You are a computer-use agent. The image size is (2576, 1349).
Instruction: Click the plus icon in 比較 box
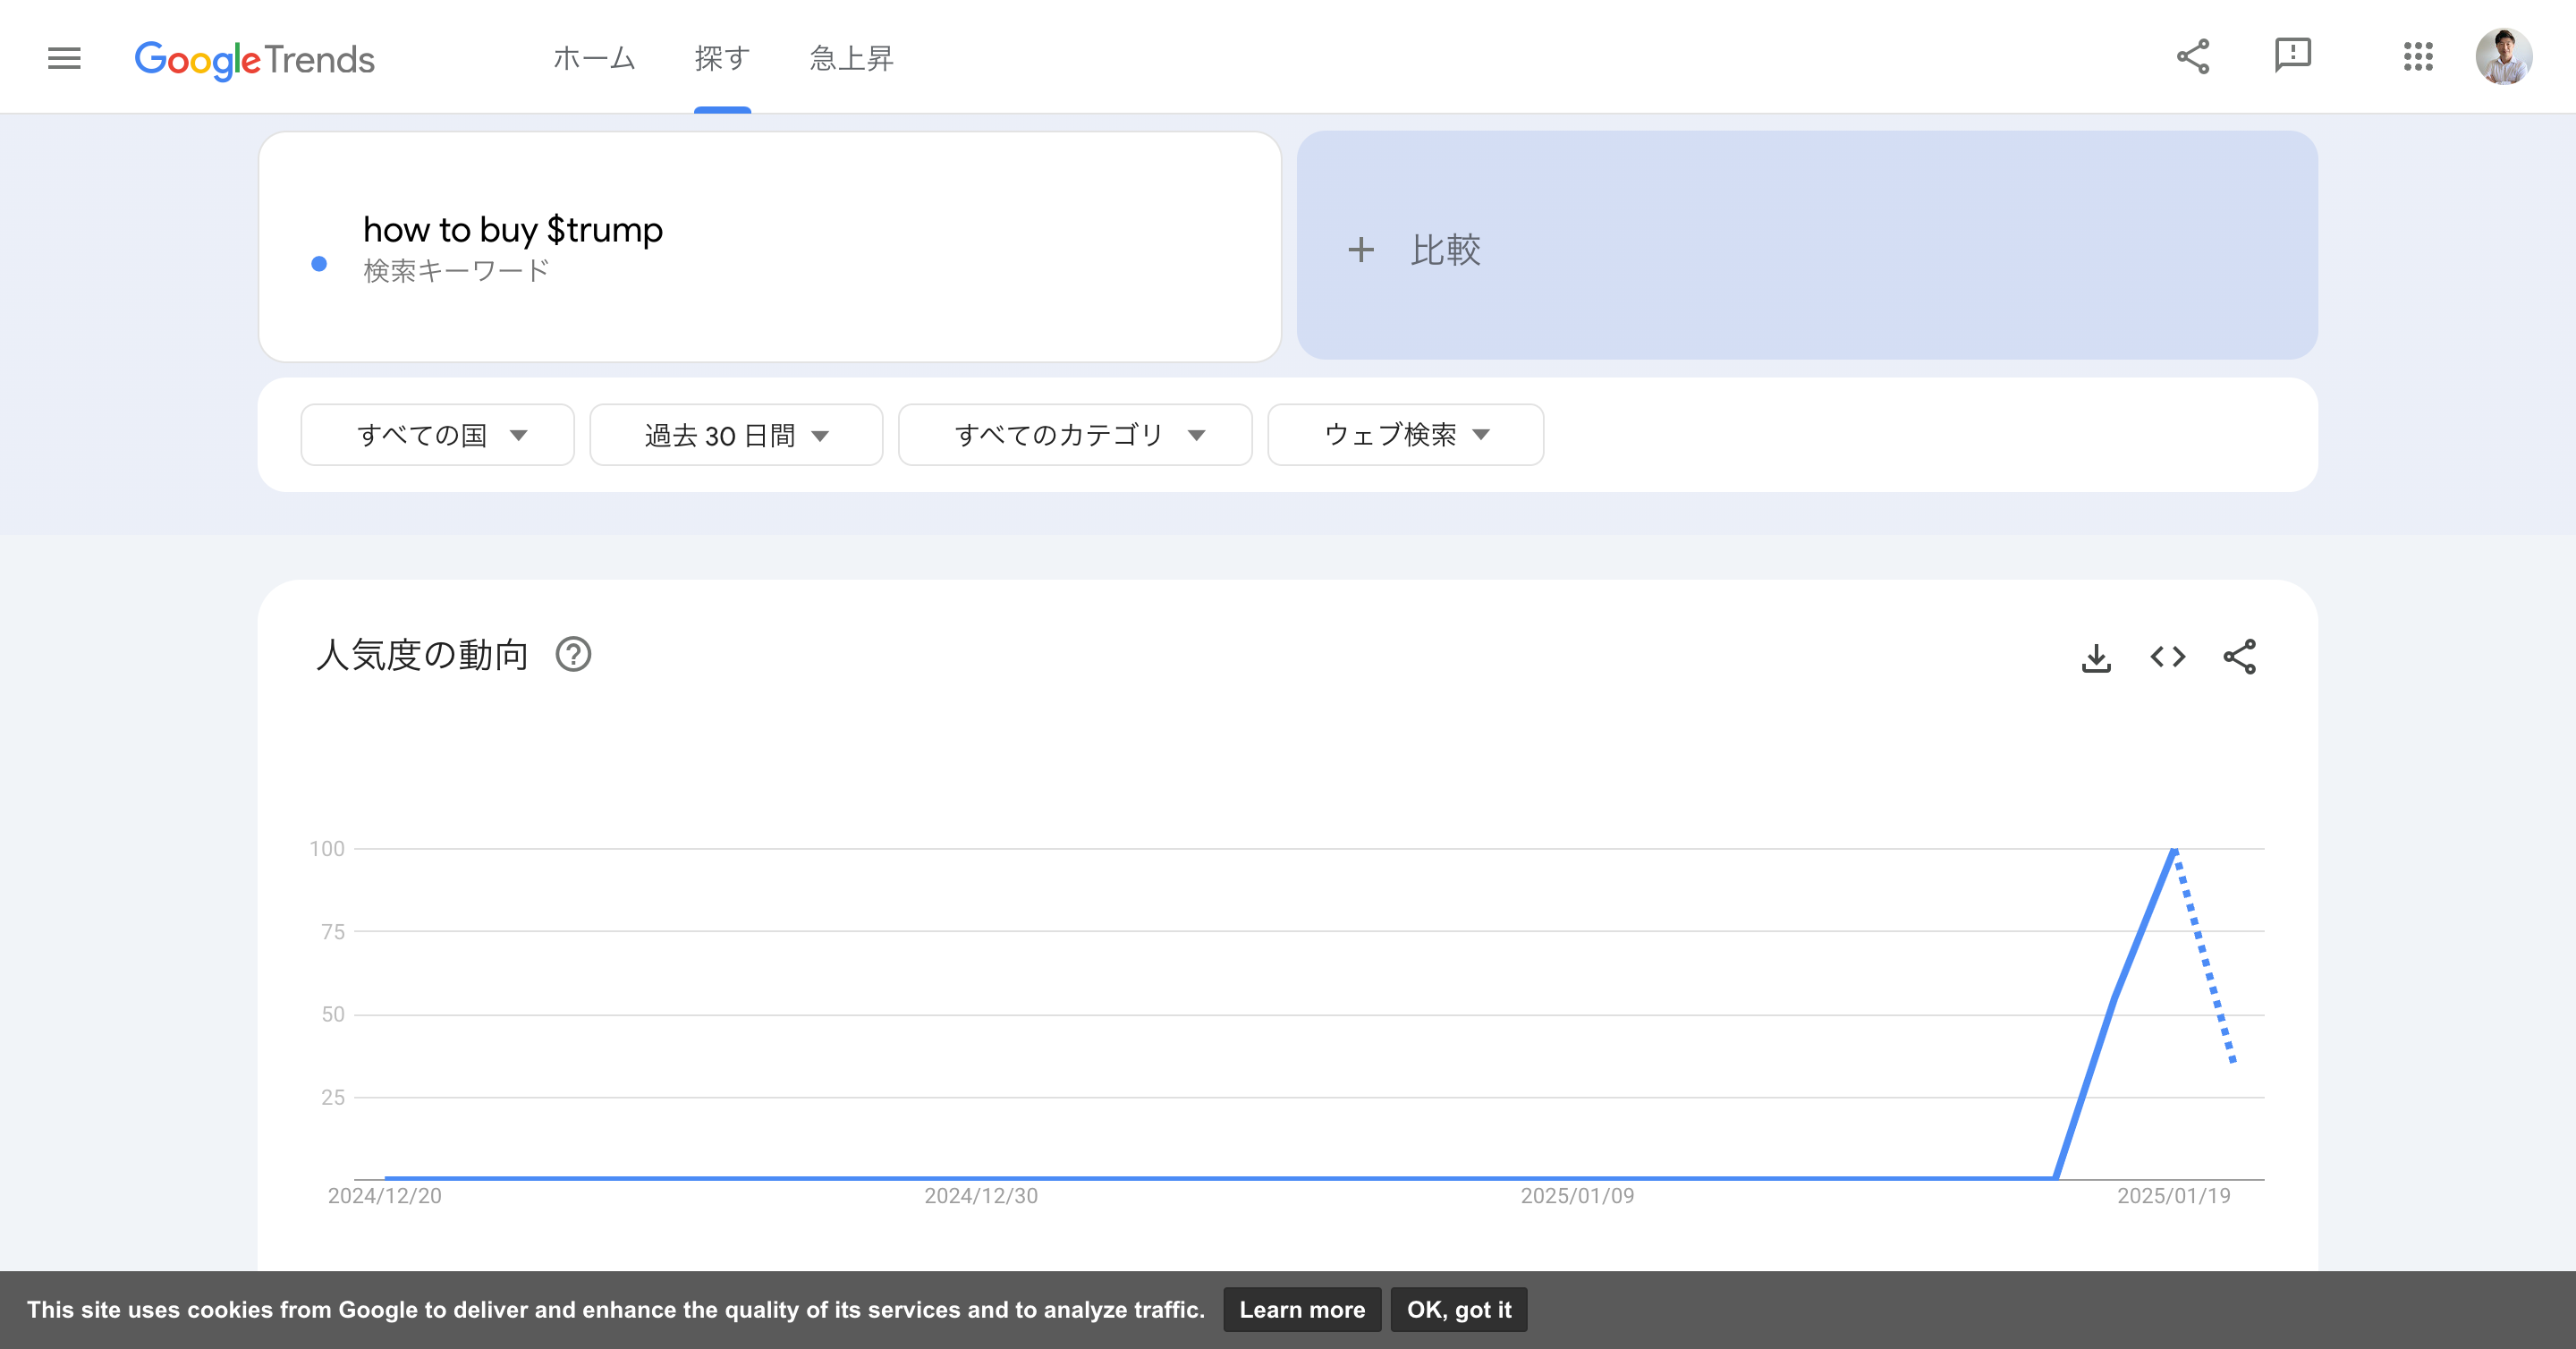1360,250
